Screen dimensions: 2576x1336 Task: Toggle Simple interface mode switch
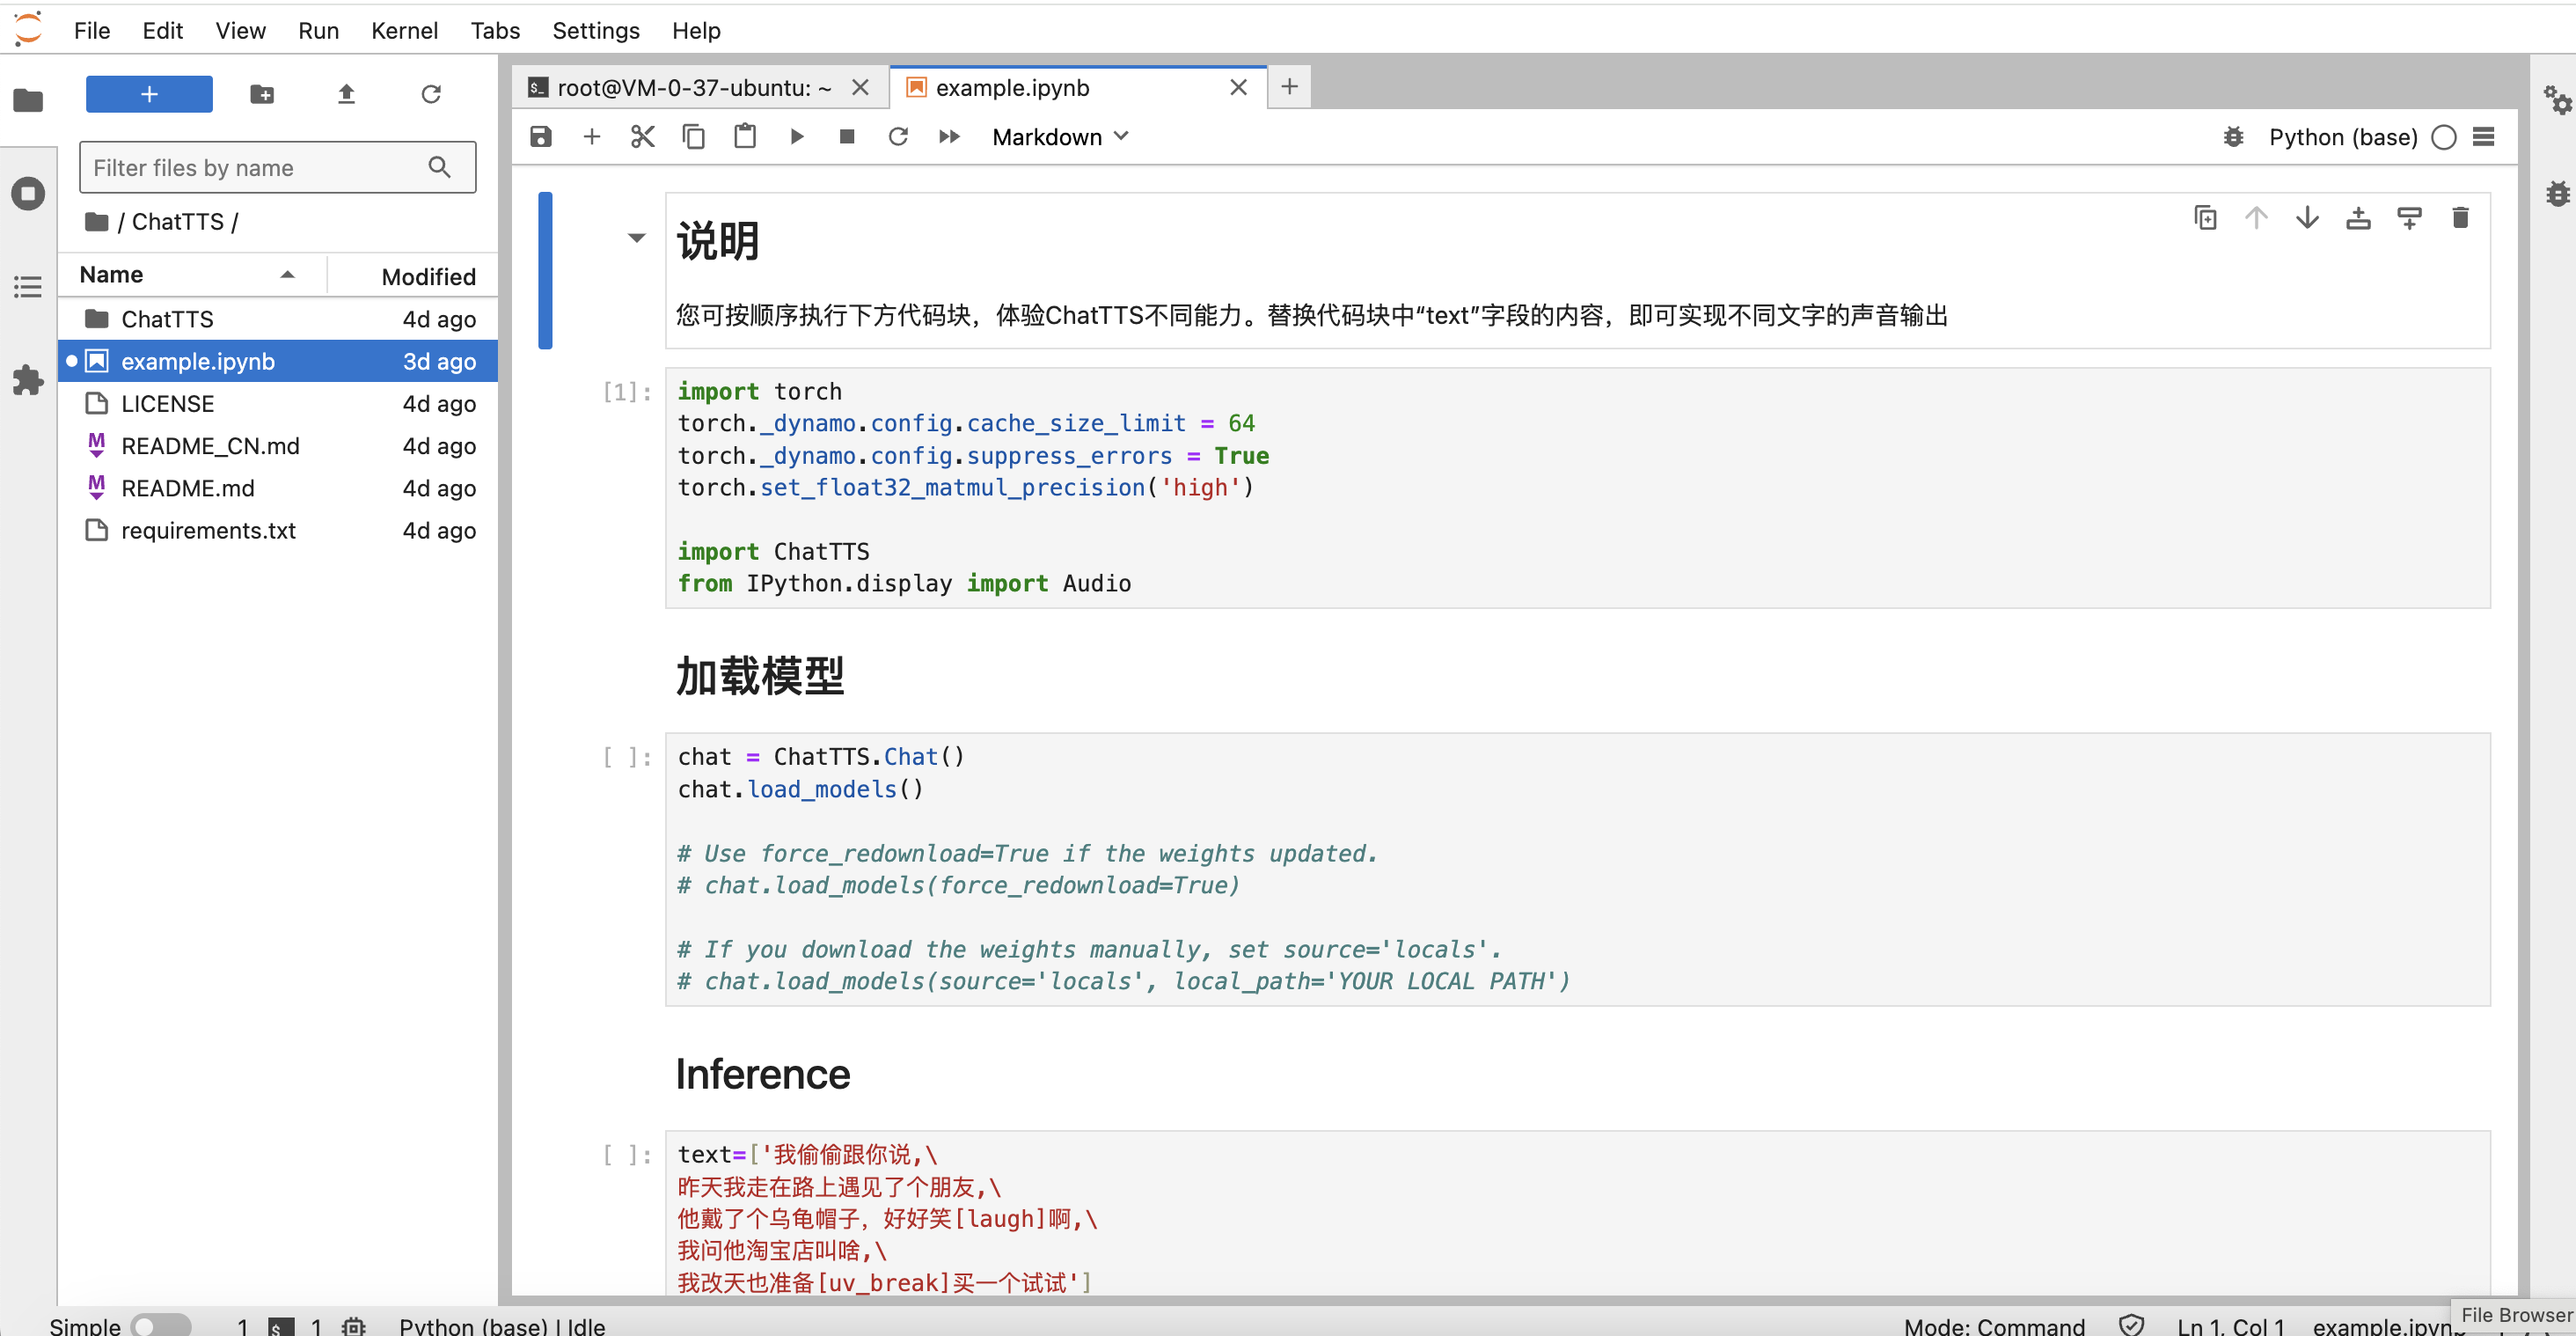pyautogui.click(x=160, y=1325)
